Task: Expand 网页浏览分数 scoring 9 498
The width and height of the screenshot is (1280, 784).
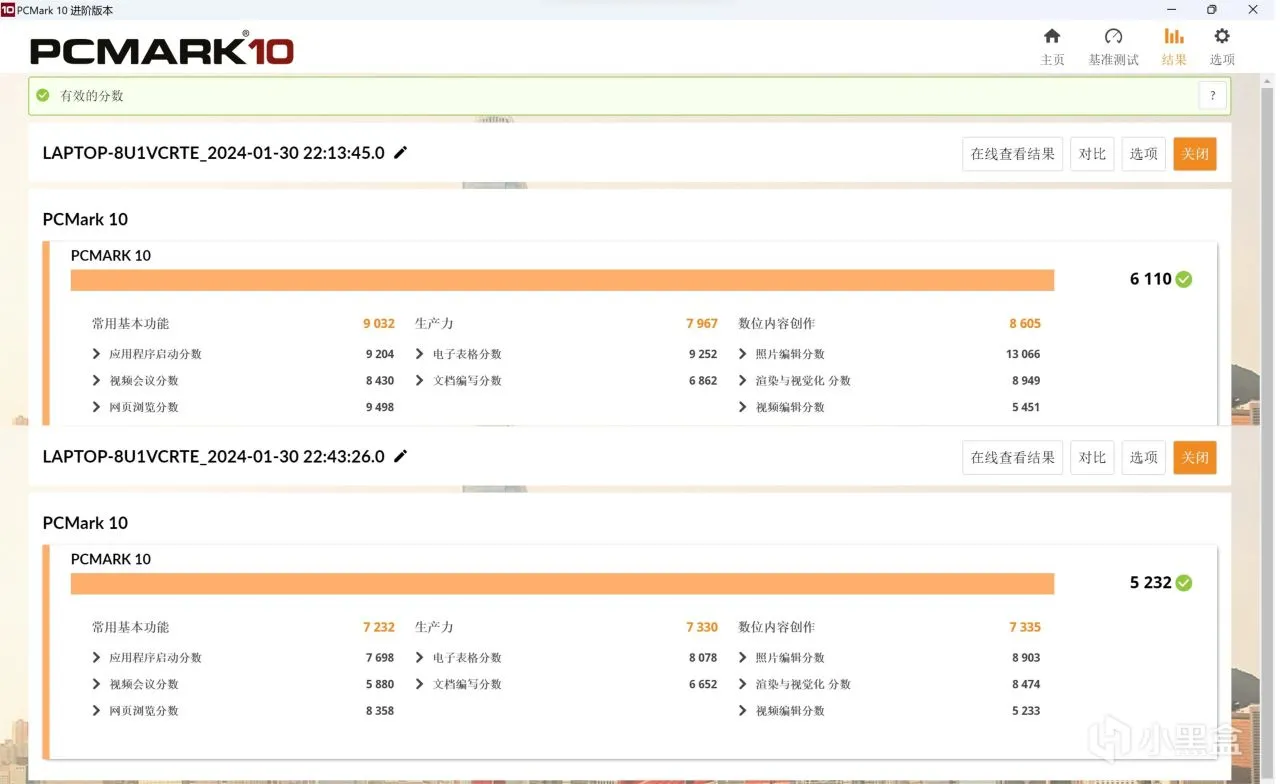Action: click(97, 407)
